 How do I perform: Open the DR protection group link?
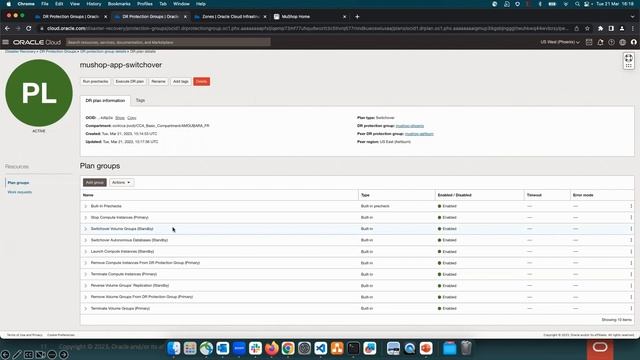[410, 126]
